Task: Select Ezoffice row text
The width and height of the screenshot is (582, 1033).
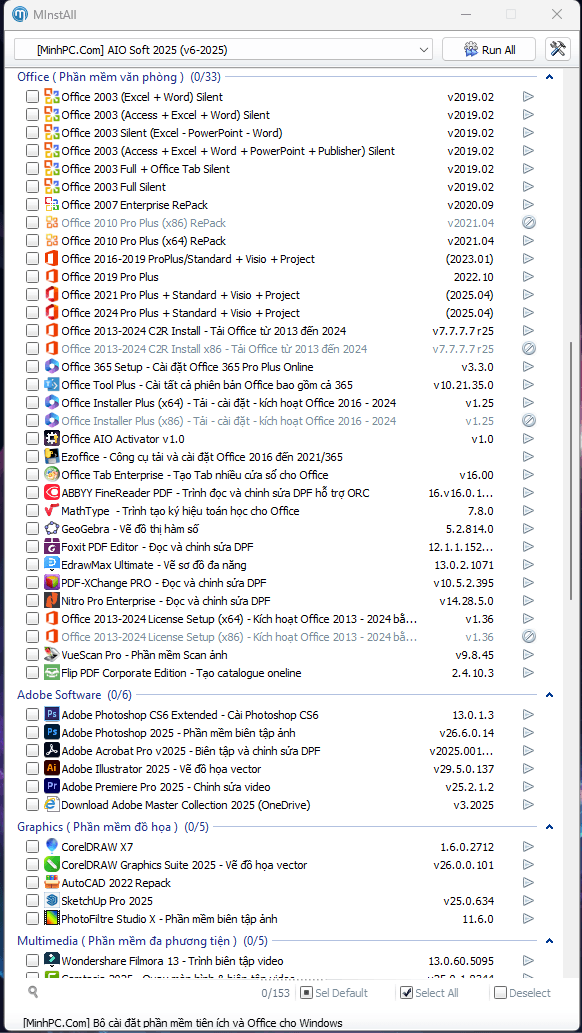Action: click(x=202, y=457)
